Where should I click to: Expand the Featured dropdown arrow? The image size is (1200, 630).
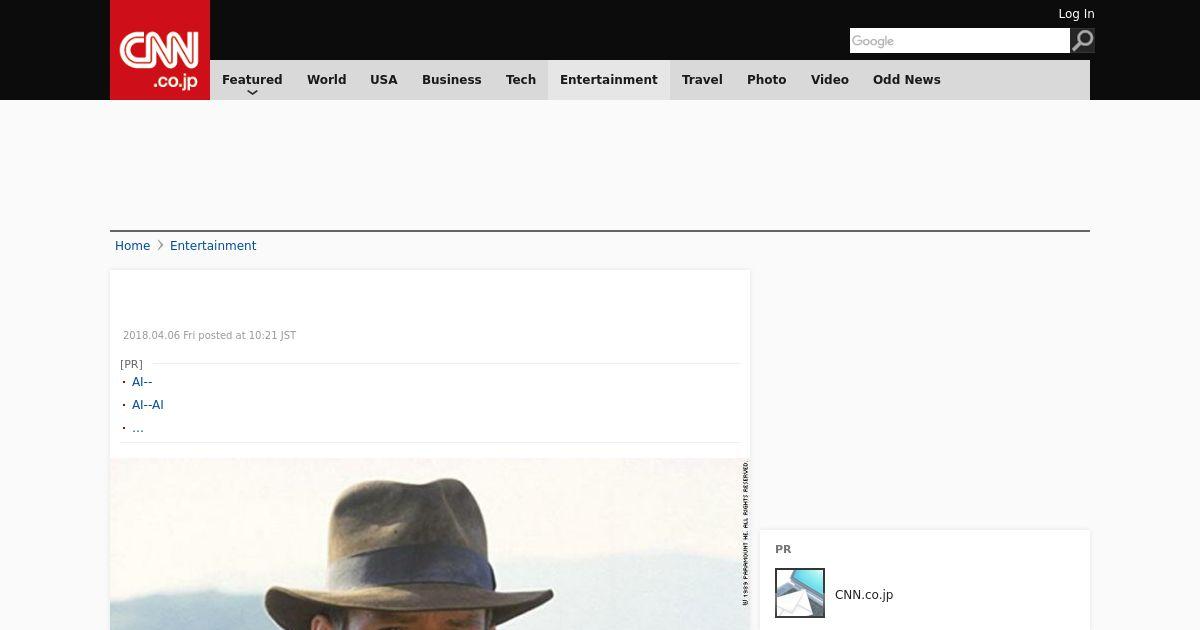[252, 92]
